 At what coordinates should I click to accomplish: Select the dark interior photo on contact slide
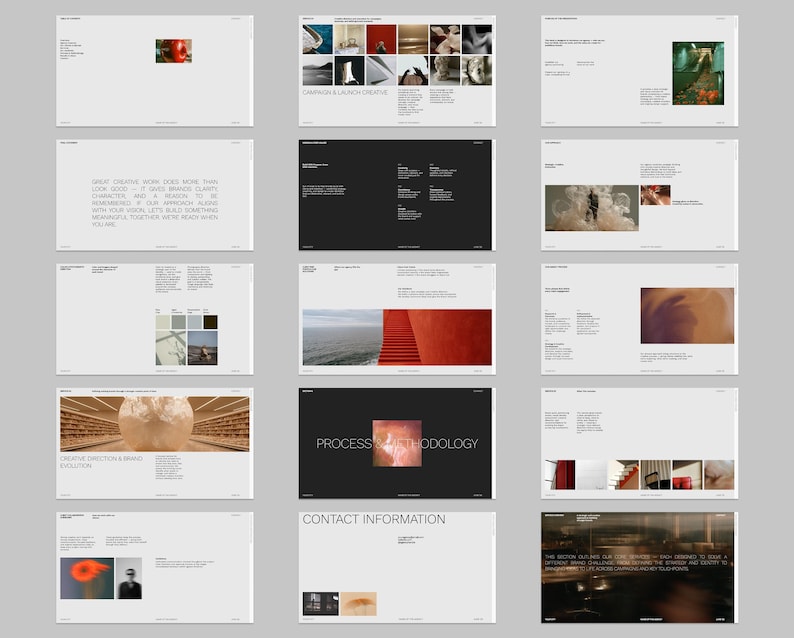coord(321,604)
